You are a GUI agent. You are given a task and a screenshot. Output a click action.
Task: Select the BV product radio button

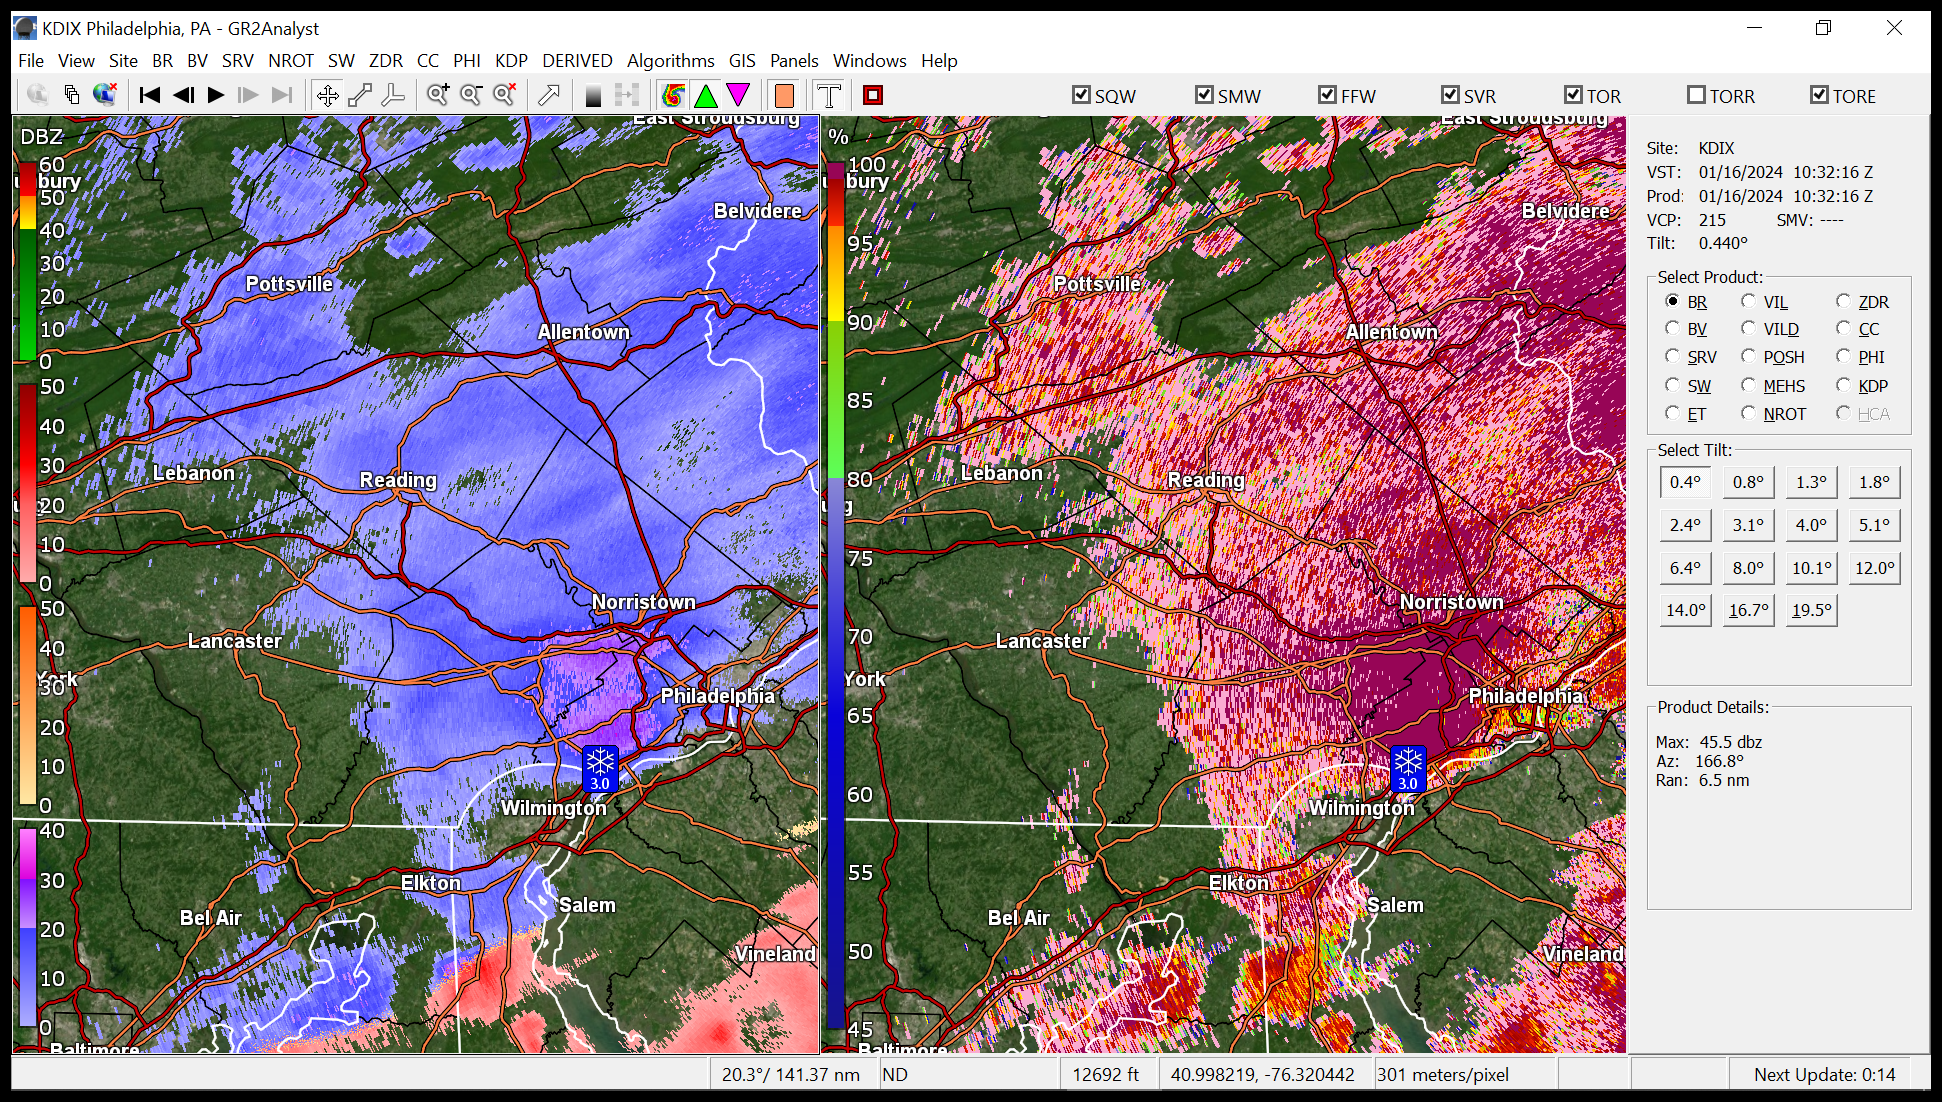tap(1672, 328)
